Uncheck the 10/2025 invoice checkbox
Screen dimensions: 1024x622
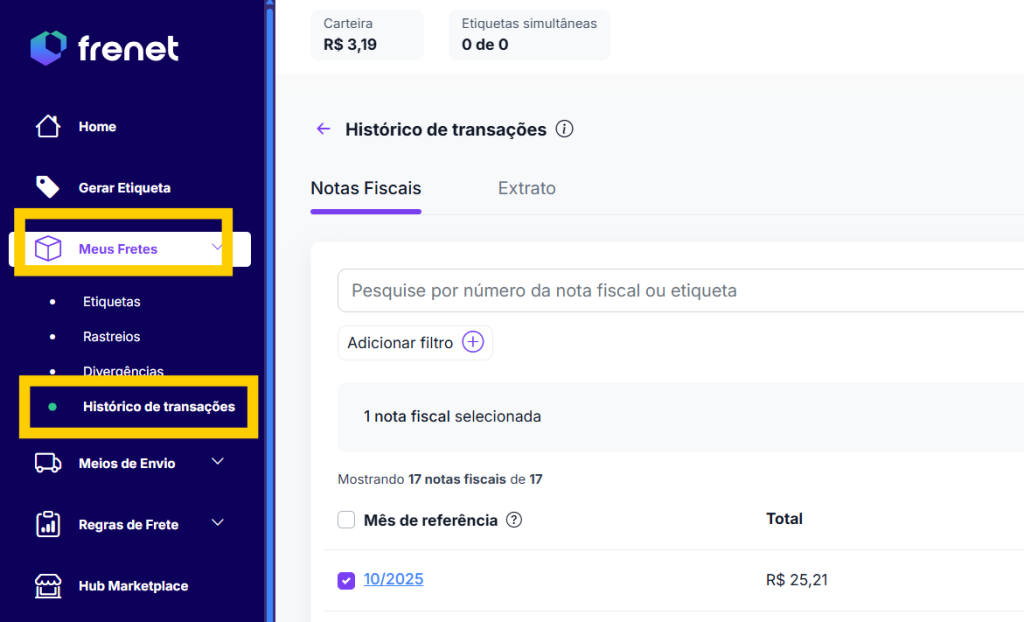coord(346,580)
